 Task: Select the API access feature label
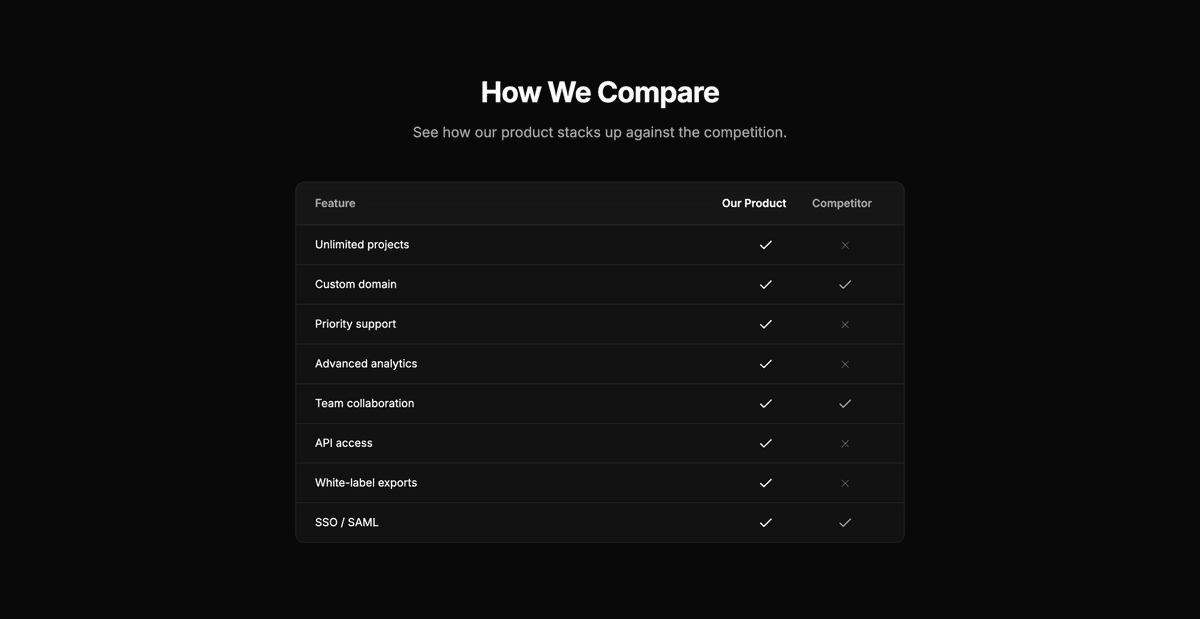click(344, 443)
